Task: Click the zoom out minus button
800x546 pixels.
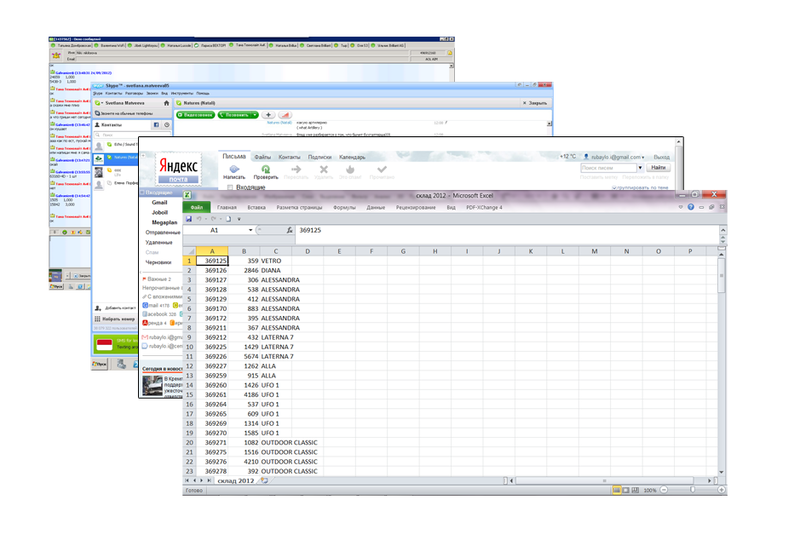Action: (x=664, y=490)
